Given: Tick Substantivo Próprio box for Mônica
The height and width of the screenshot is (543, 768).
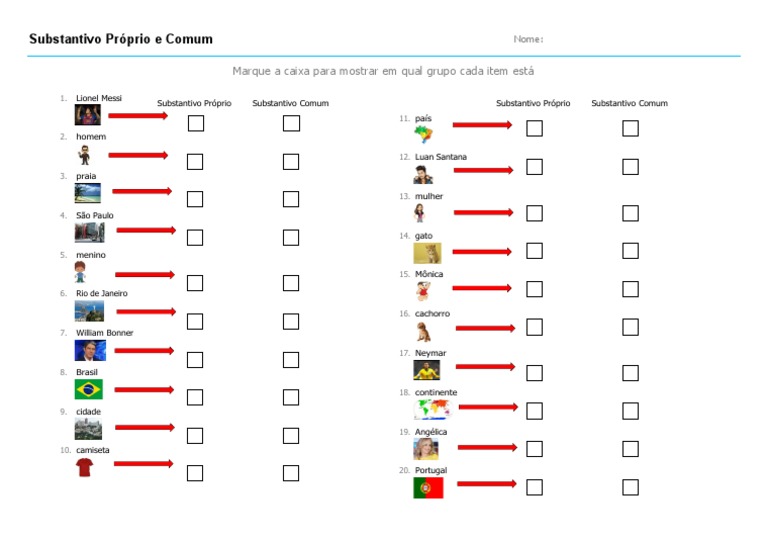Looking at the screenshot, I should (x=535, y=289).
